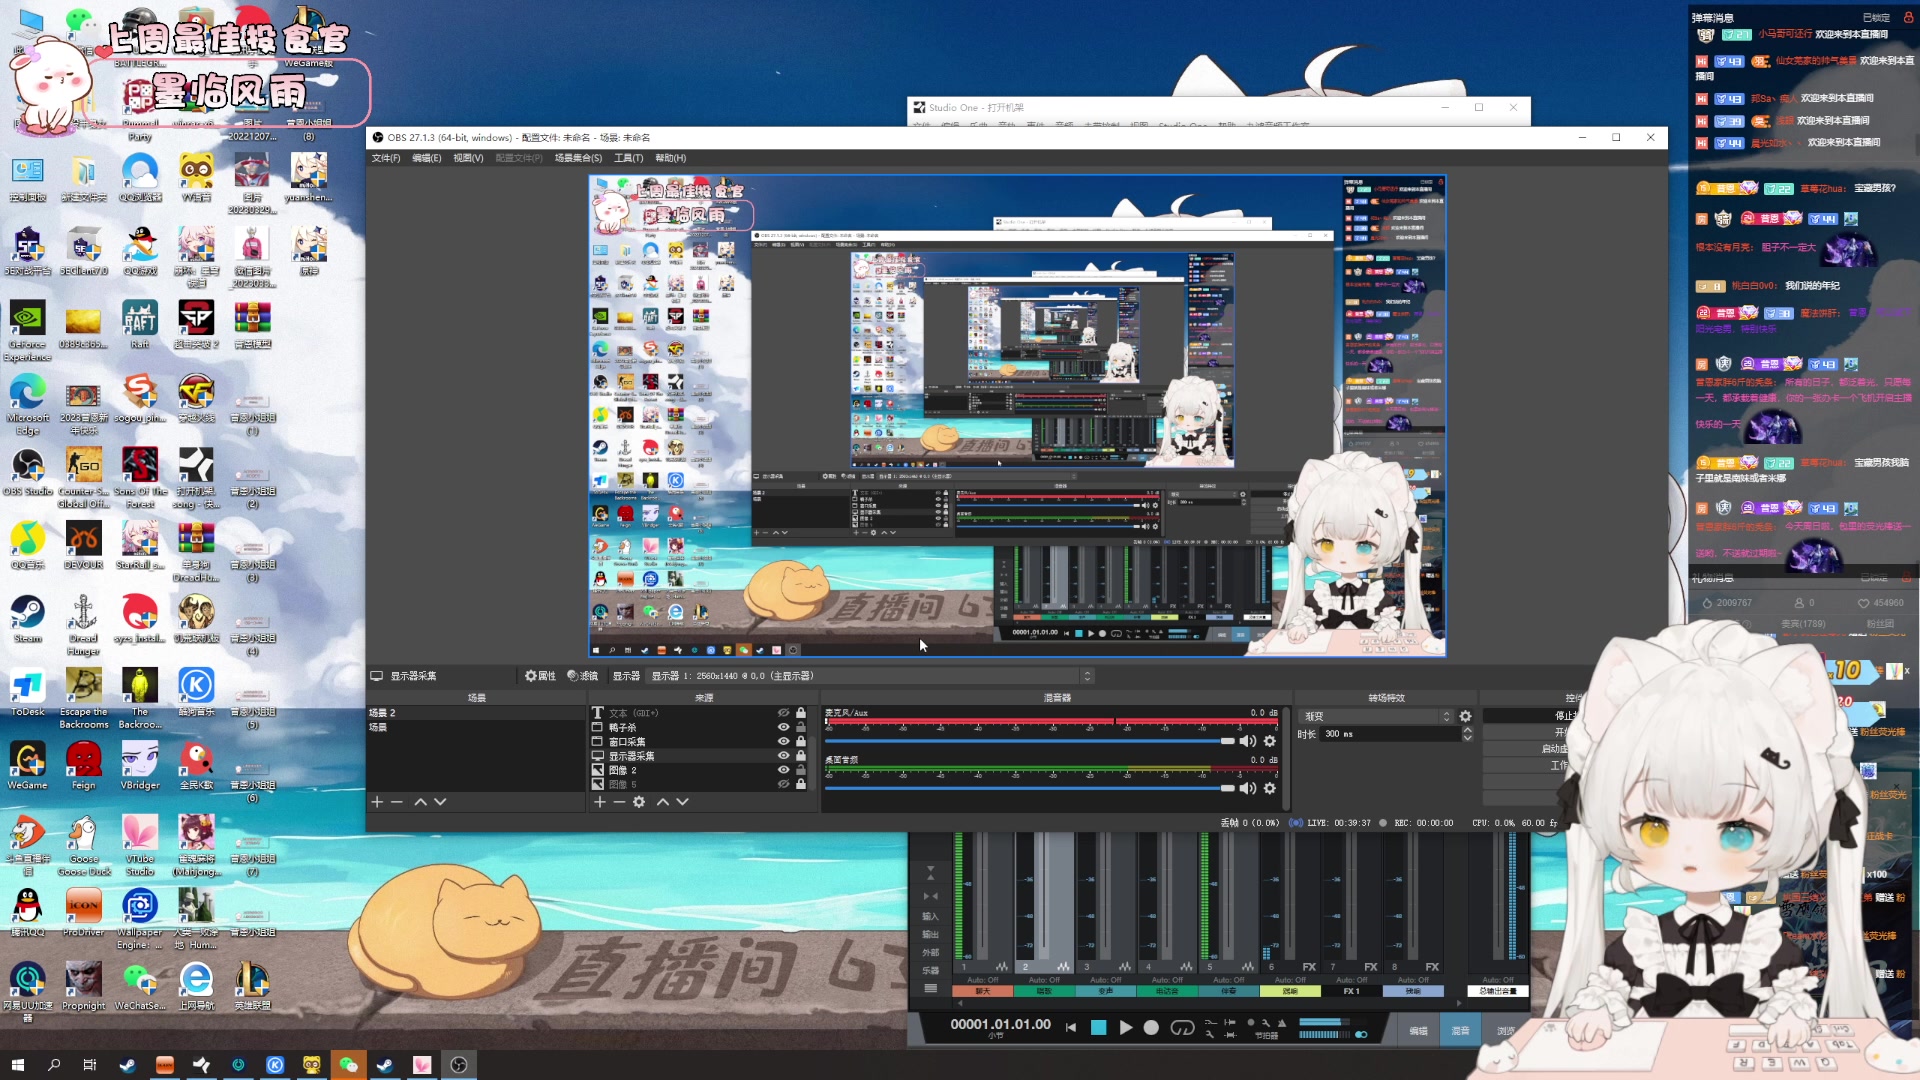
Task: Increase transition duration with stepper arrow
Action: tap(1467, 730)
